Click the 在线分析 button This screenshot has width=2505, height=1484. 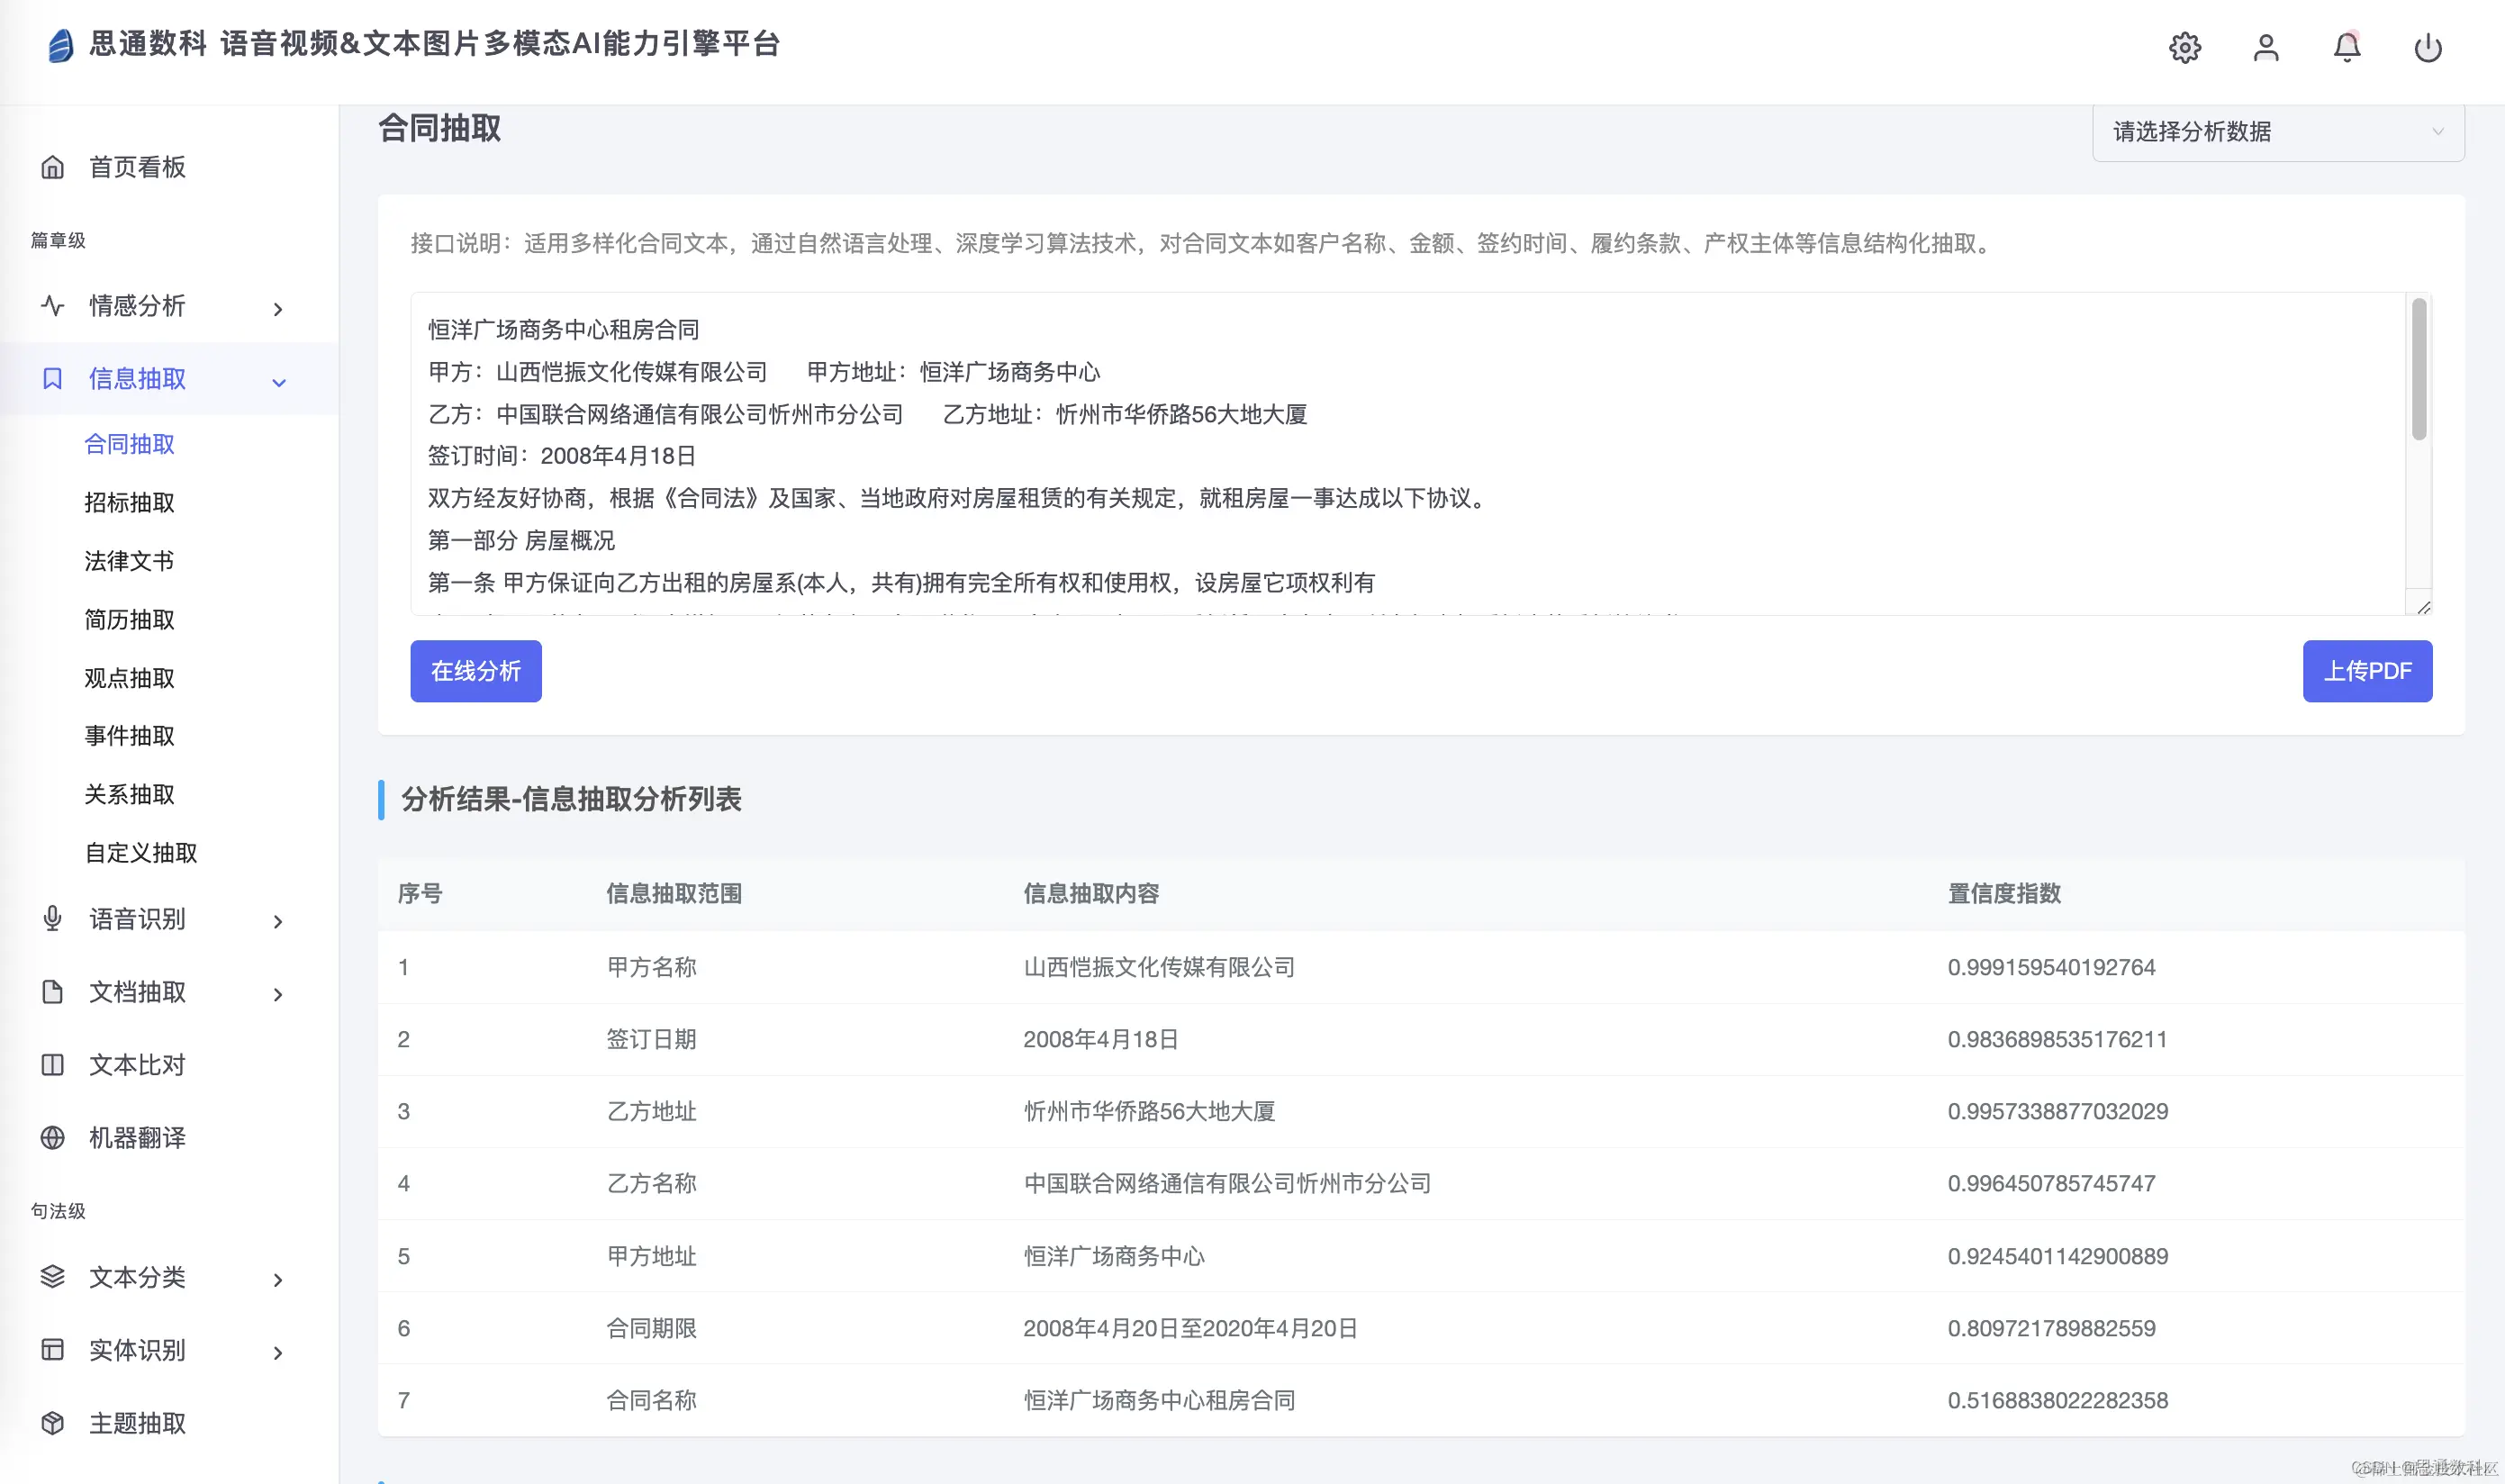pyautogui.click(x=475, y=671)
